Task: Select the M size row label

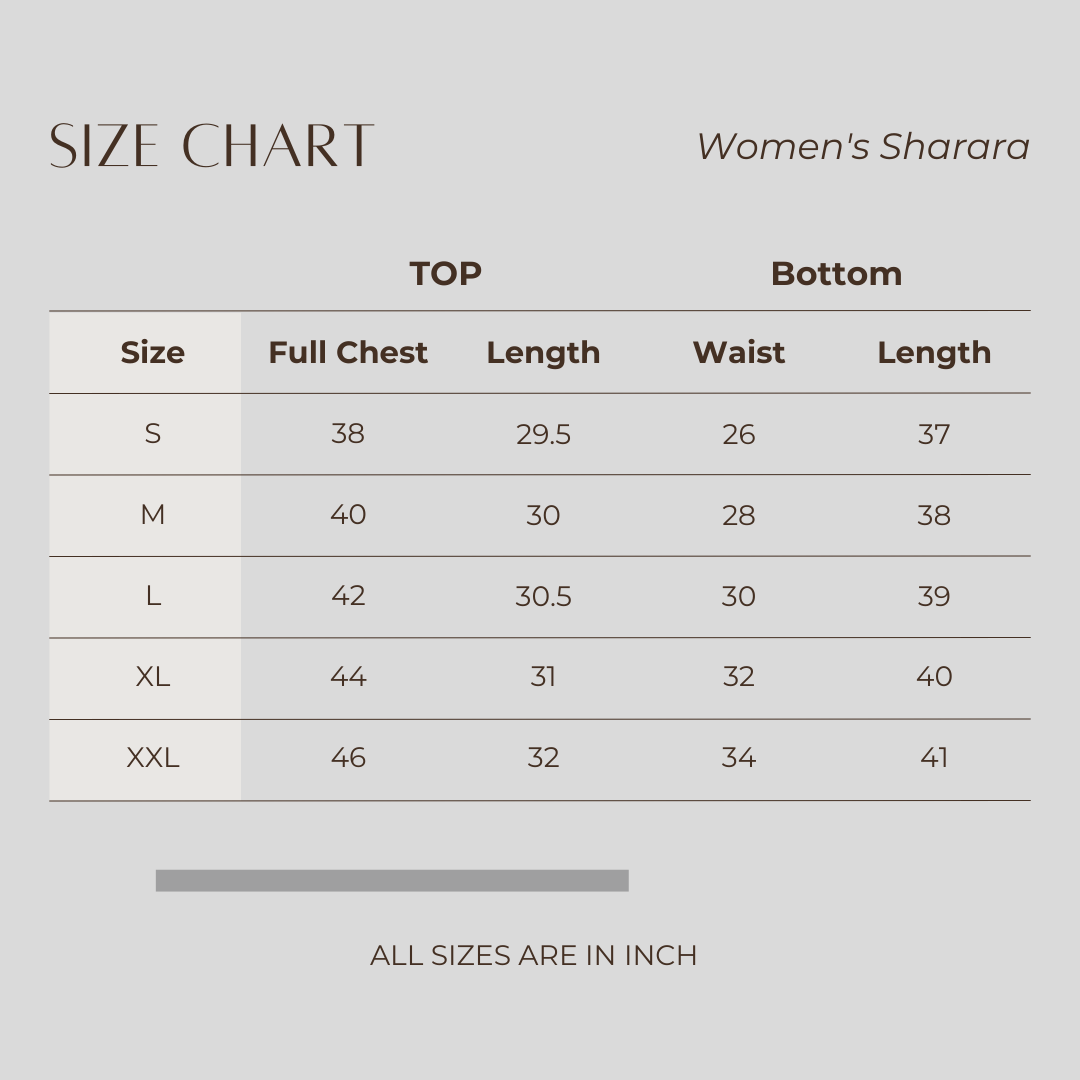Action: (x=152, y=515)
